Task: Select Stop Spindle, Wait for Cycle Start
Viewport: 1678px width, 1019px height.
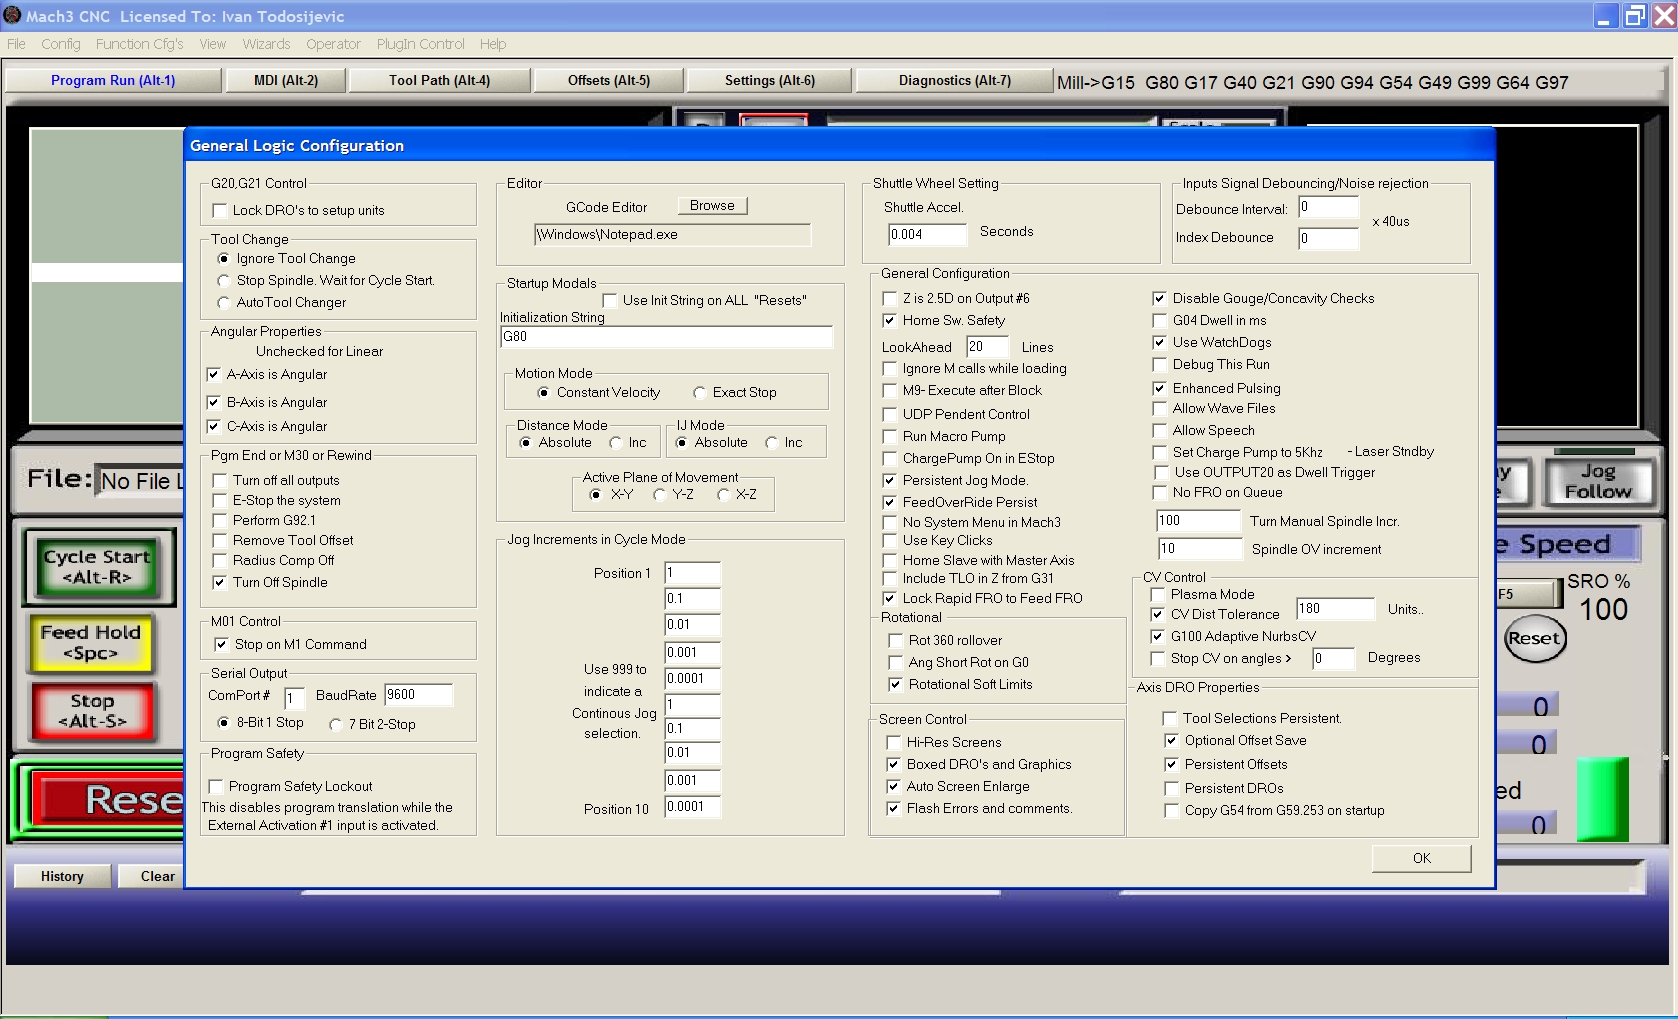Action: [x=224, y=281]
